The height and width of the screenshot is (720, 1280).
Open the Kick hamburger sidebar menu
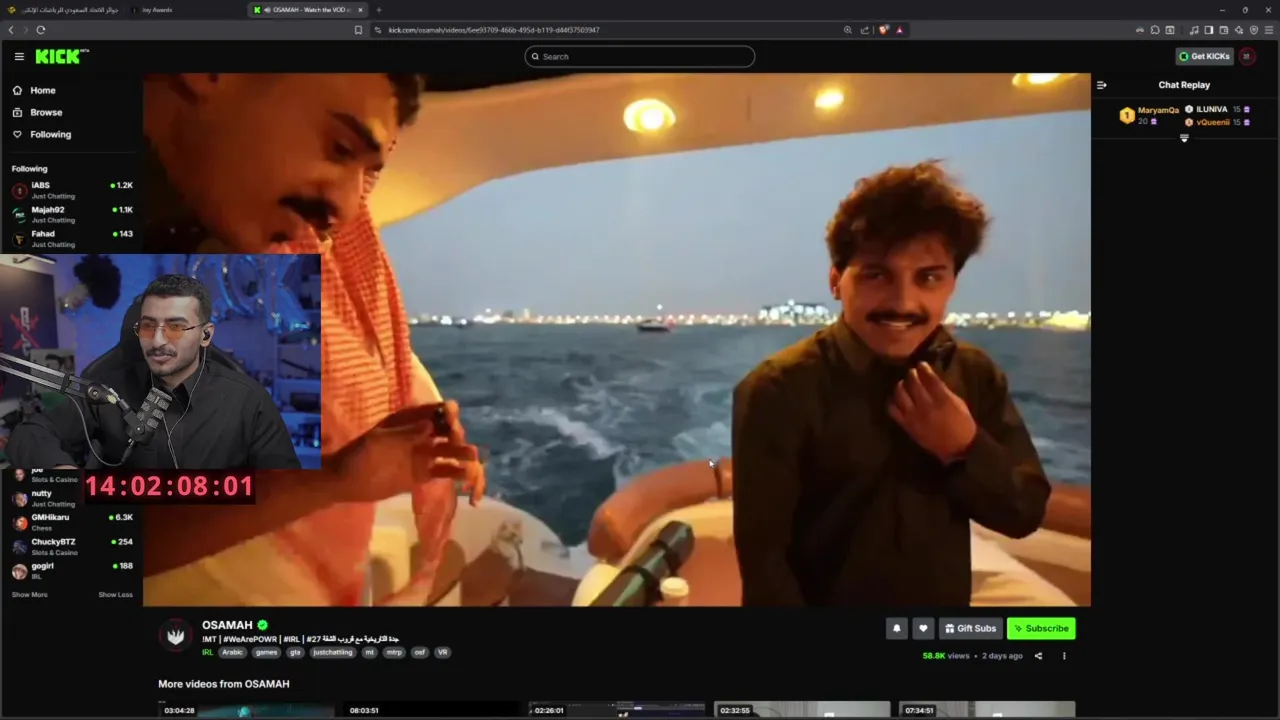(x=19, y=57)
